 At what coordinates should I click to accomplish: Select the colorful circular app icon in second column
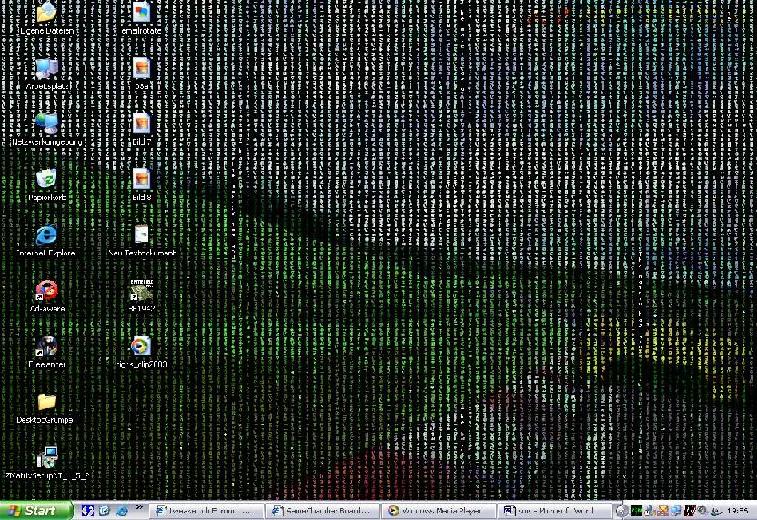(141, 347)
